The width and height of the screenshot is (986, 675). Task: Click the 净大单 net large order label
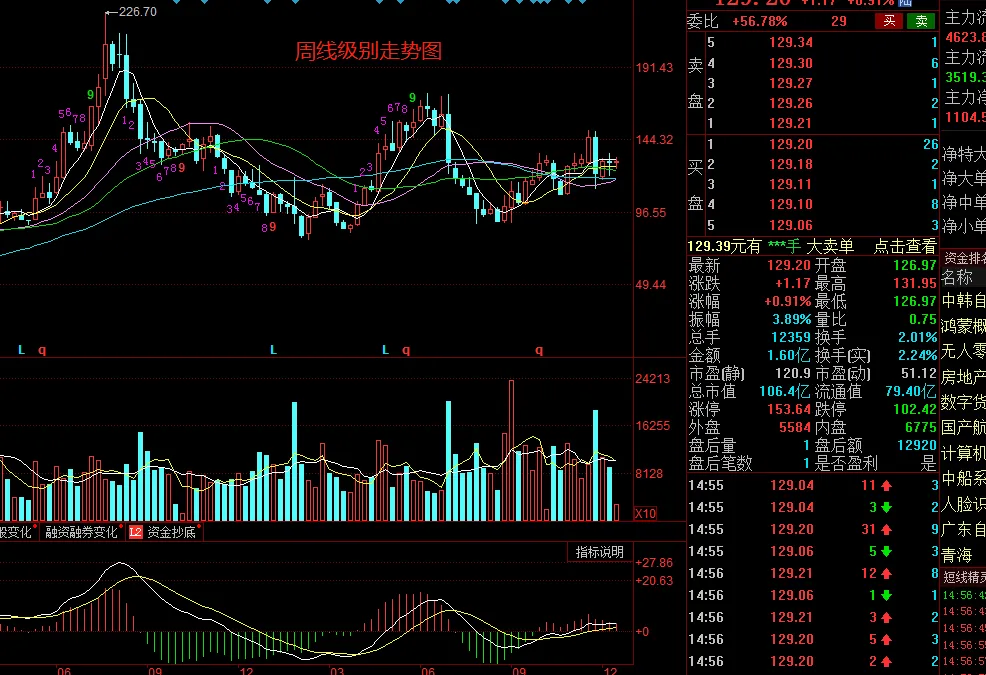964,178
